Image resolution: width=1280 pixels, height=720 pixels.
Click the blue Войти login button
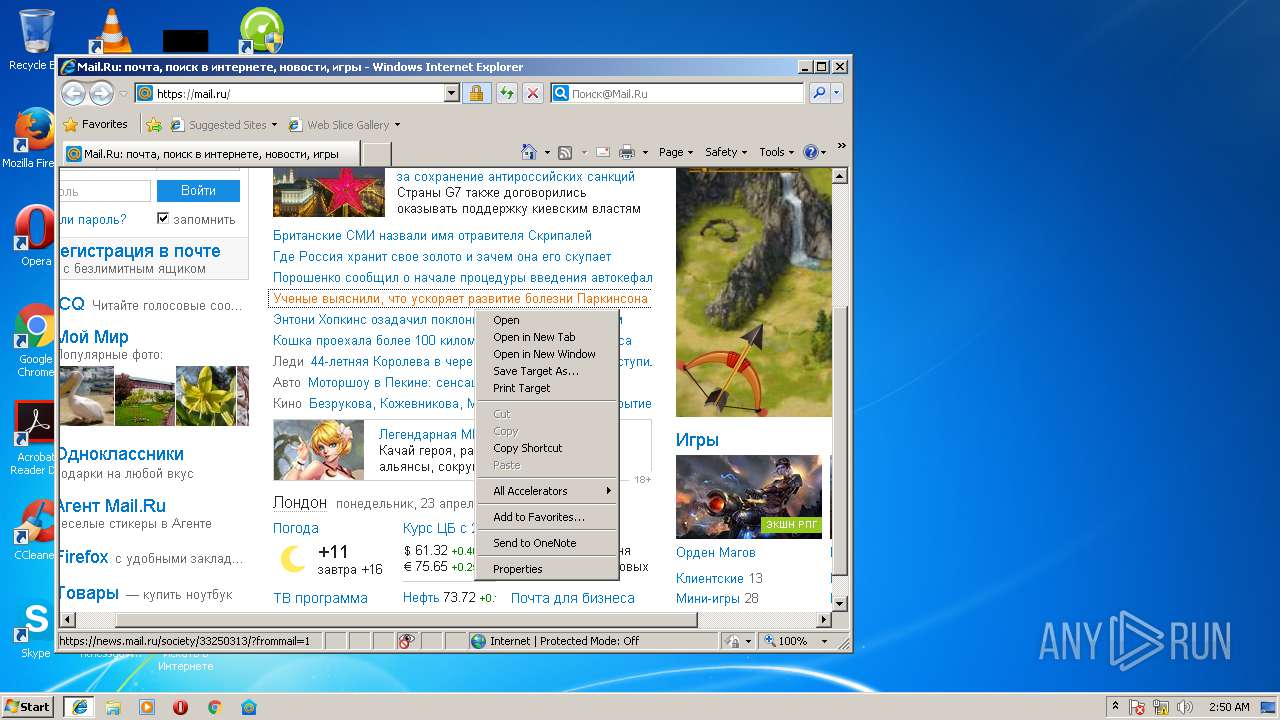click(198, 190)
